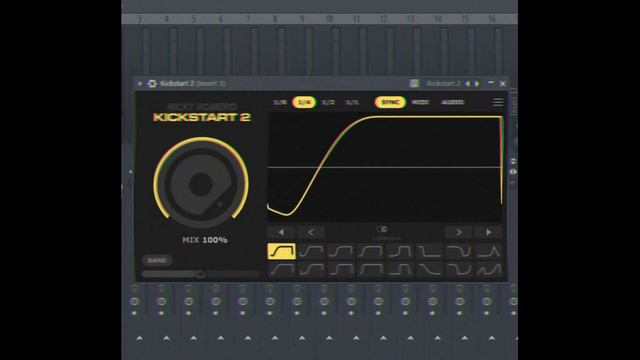The width and height of the screenshot is (640, 360).
Task: Set the note length to 1/8
Action: tap(280, 102)
